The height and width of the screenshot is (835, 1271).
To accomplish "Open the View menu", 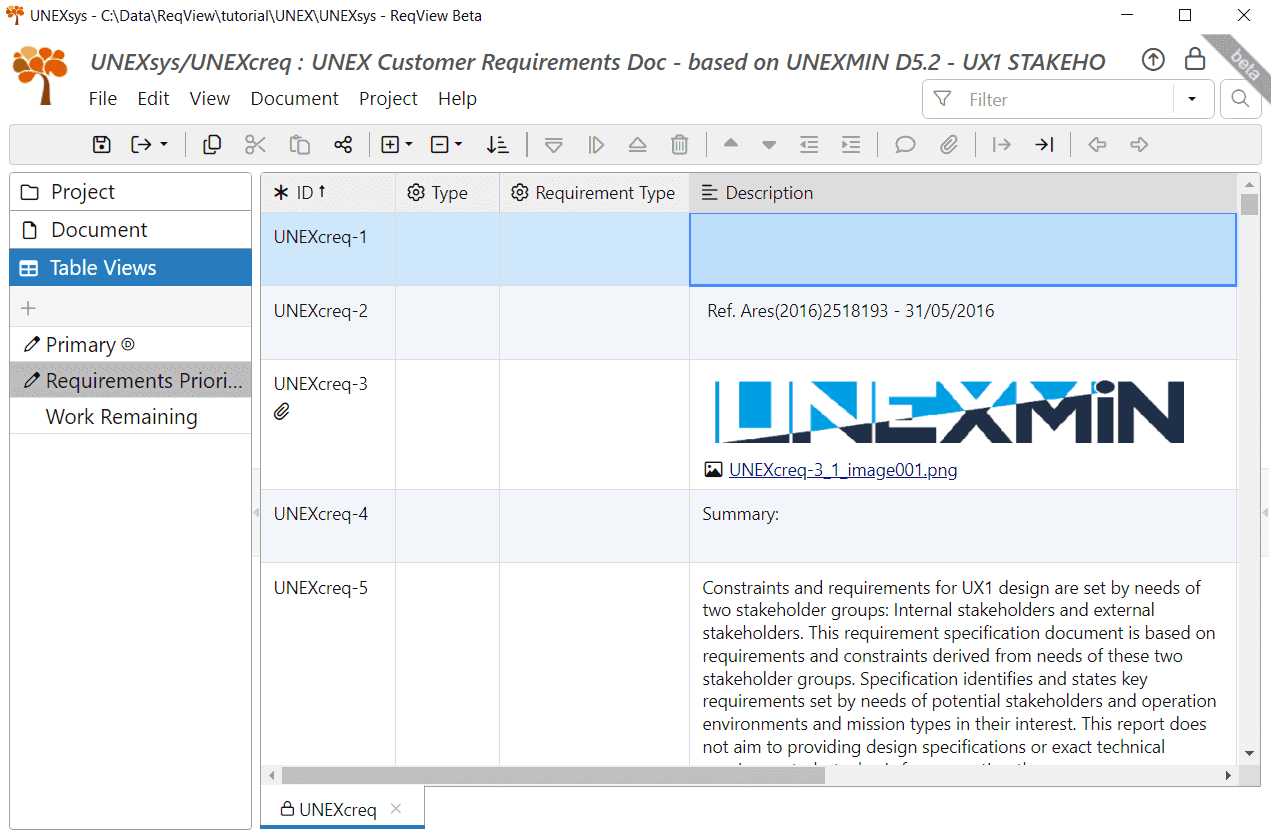I will tap(210, 99).
